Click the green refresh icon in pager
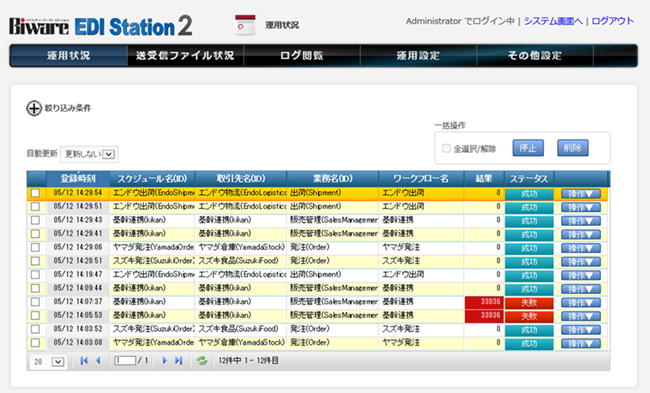This screenshot has width=650, height=393. coord(202,361)
